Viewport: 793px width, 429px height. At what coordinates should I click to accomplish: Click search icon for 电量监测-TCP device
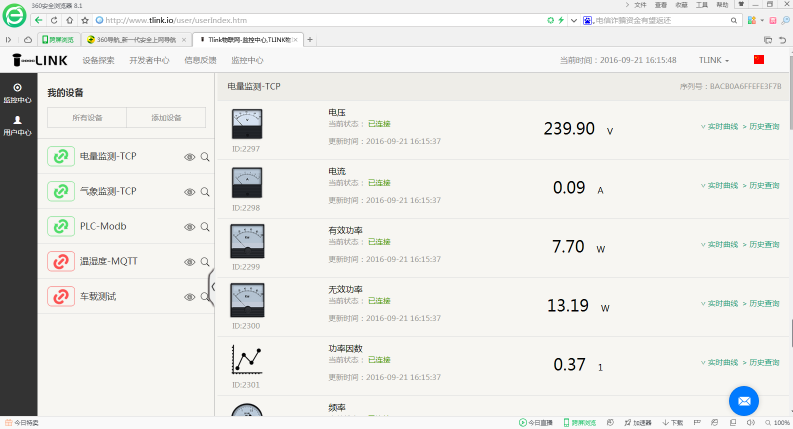205,157
